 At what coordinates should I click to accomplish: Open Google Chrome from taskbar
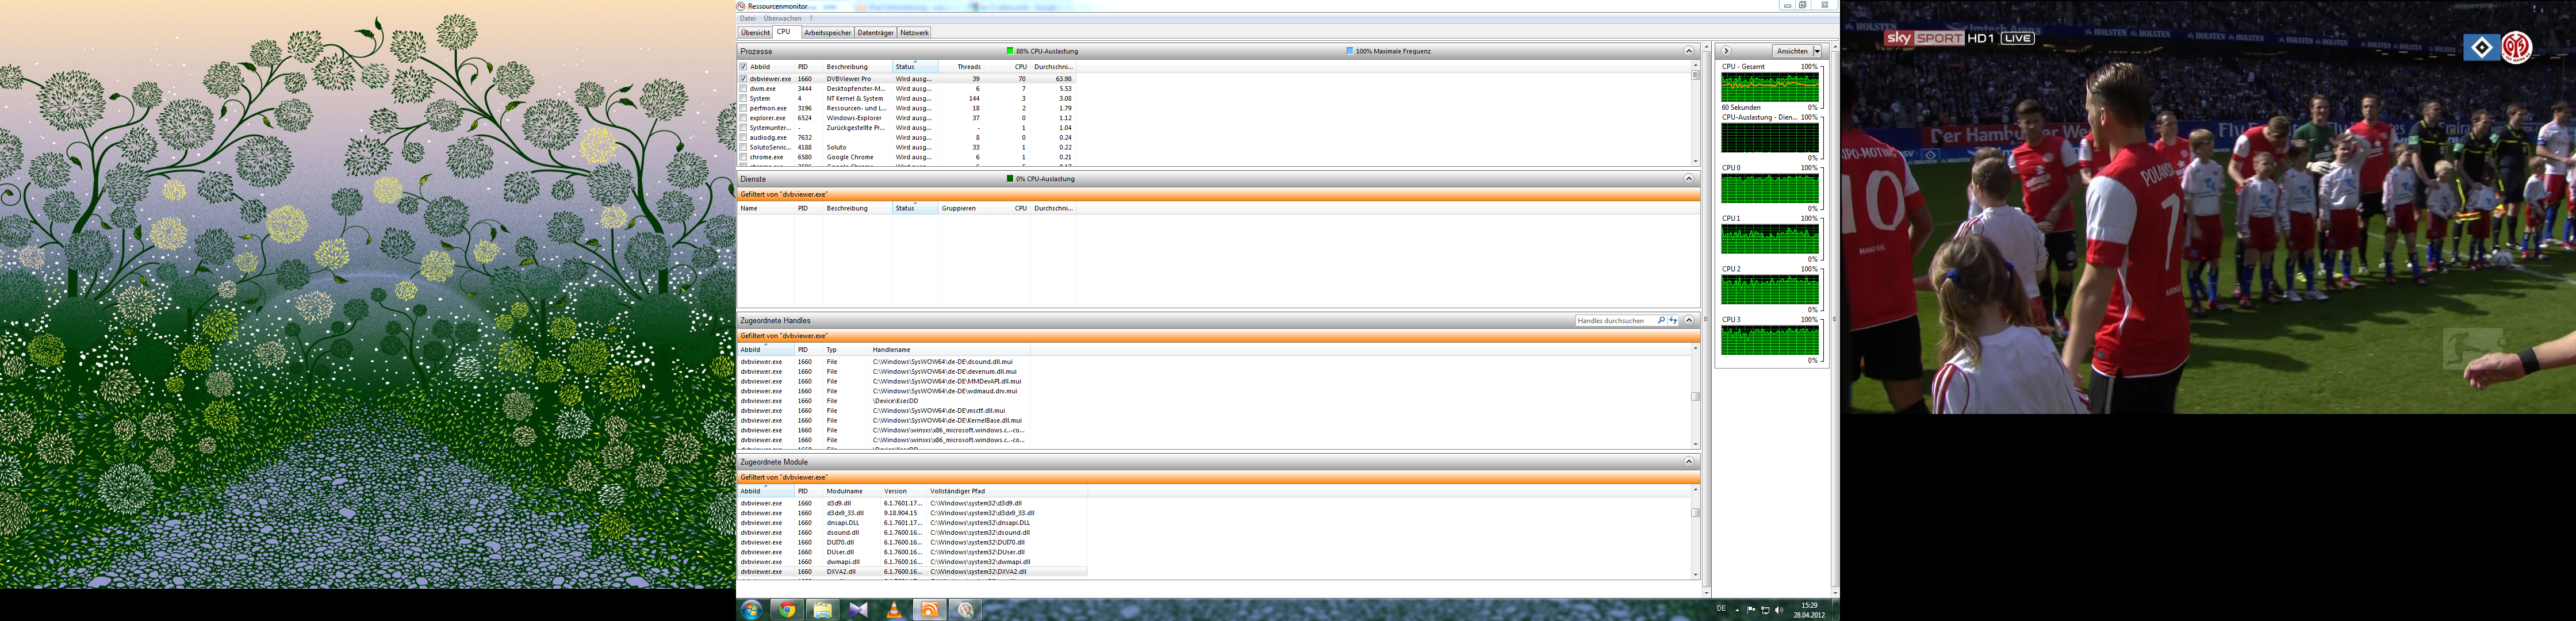click(787, 610)
